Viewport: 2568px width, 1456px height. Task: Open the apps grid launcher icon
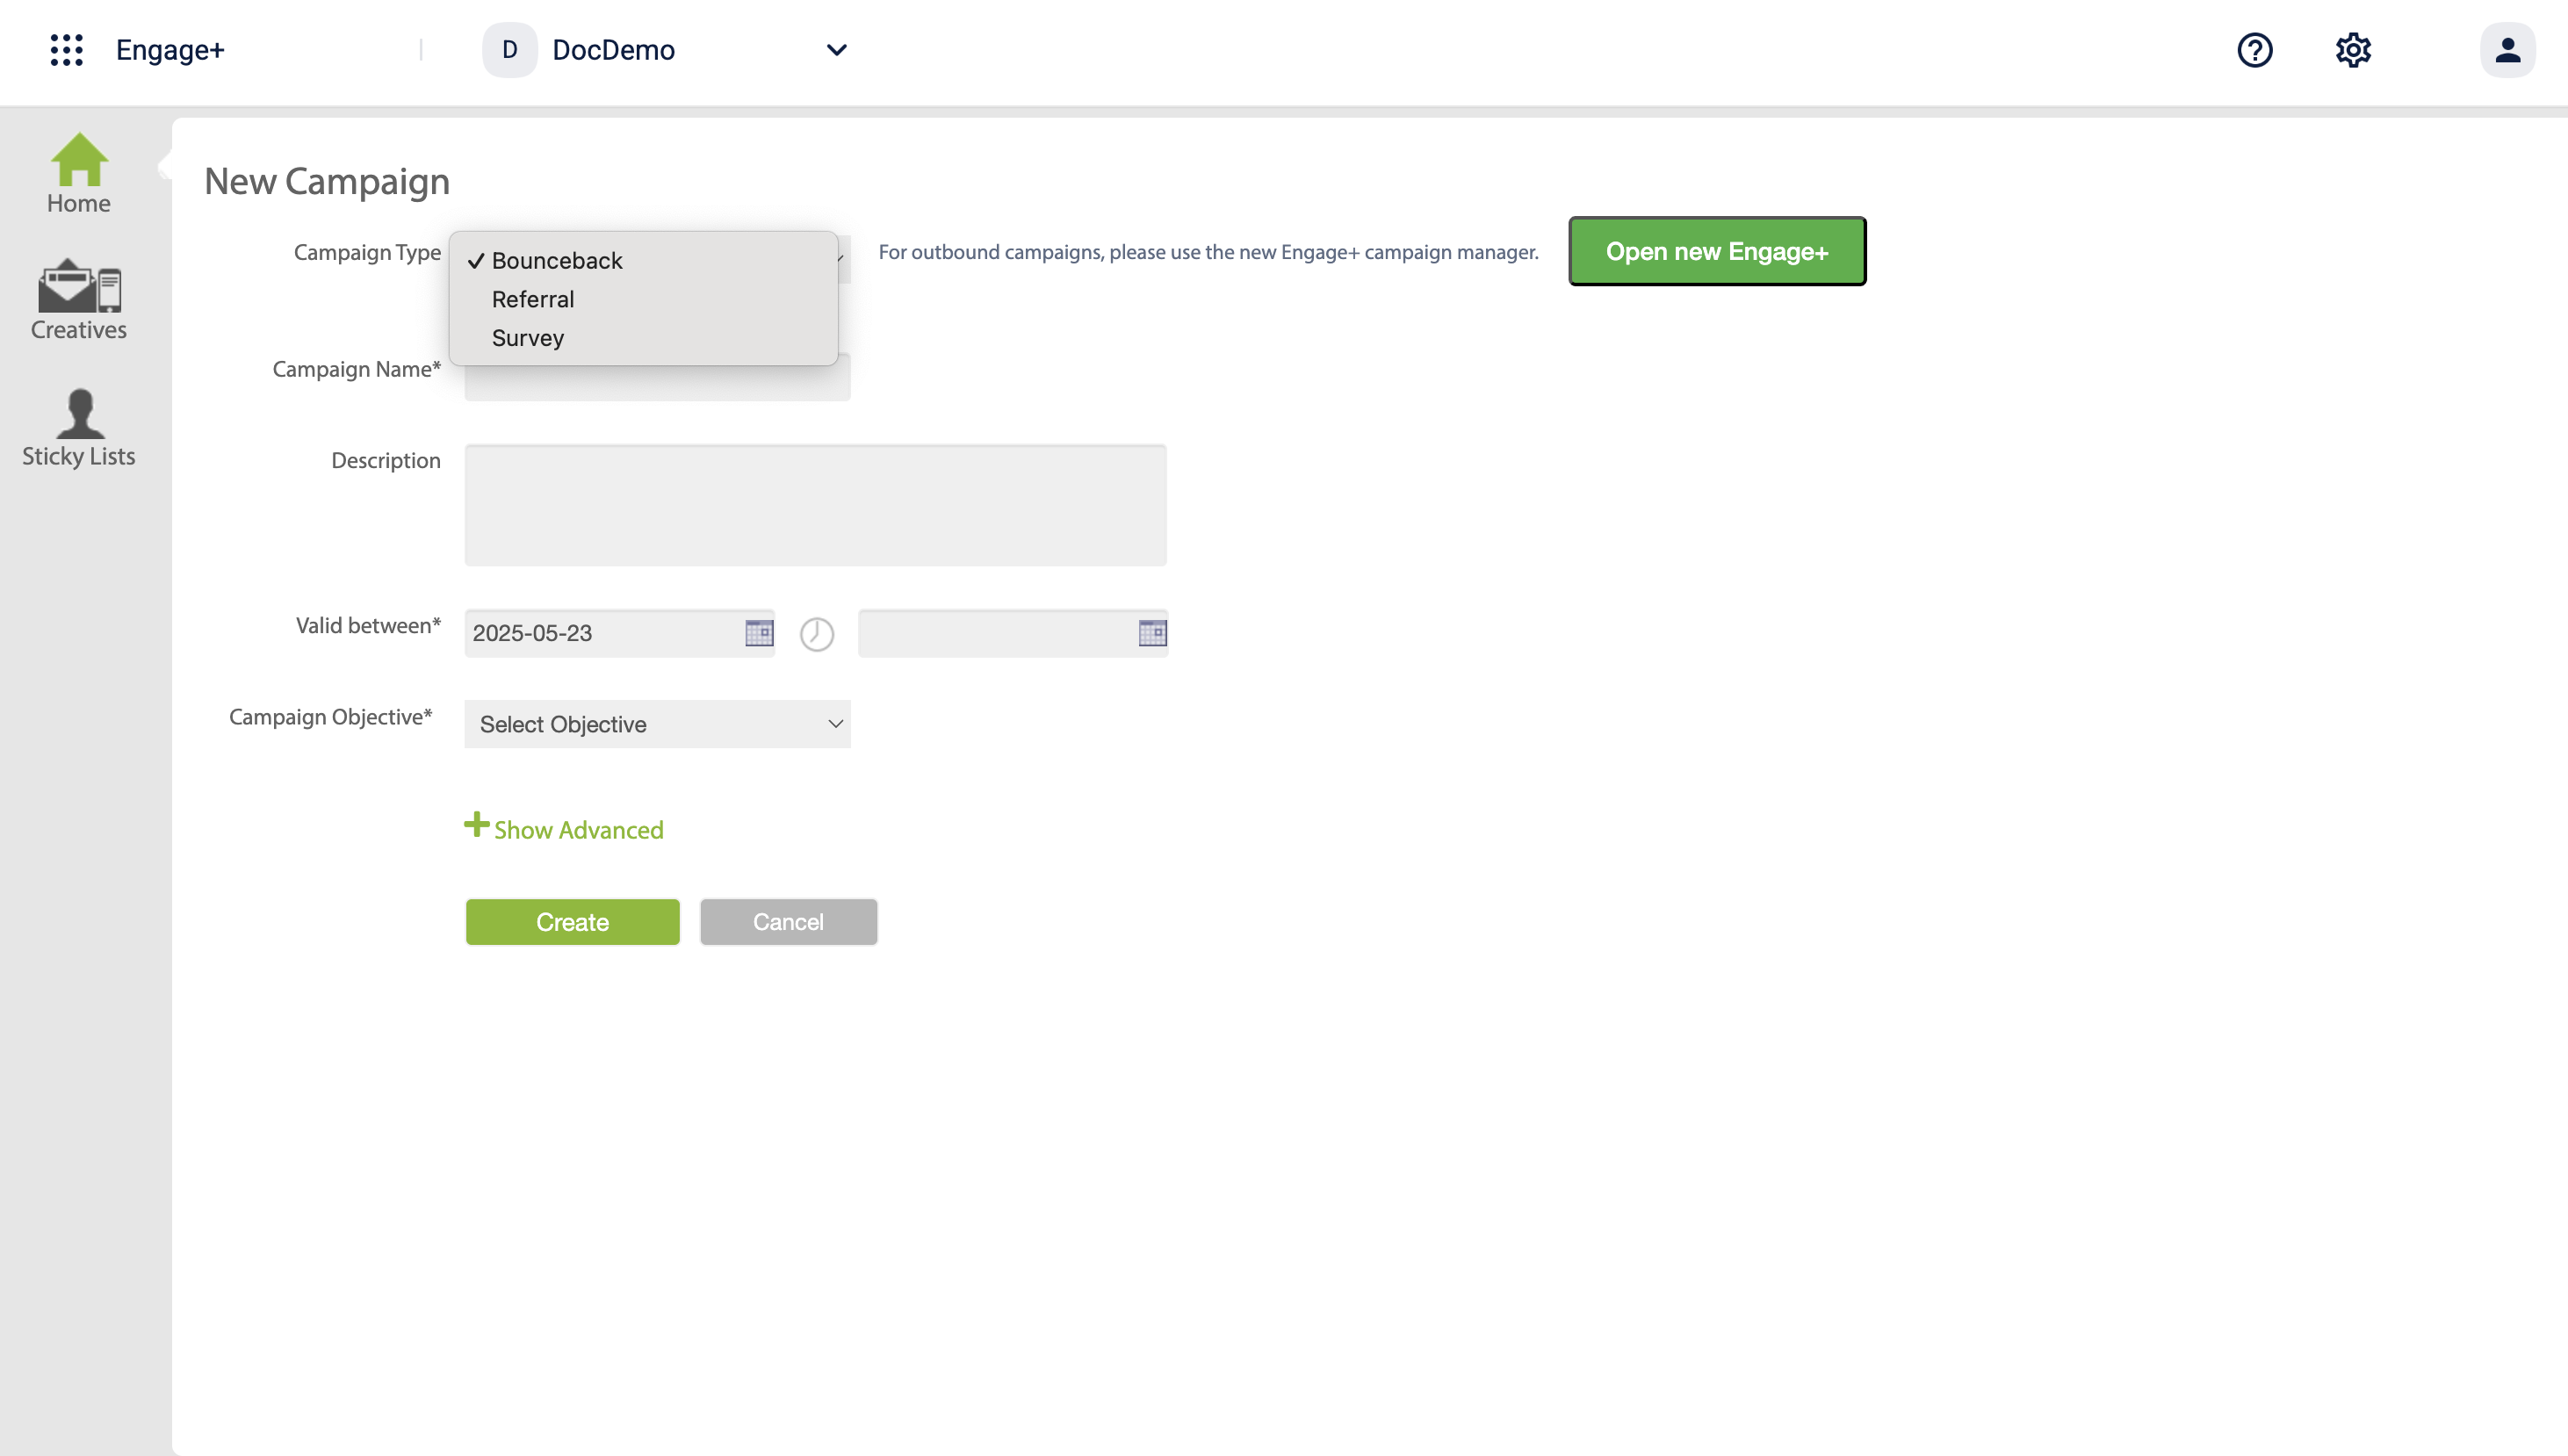click(66, 50)
